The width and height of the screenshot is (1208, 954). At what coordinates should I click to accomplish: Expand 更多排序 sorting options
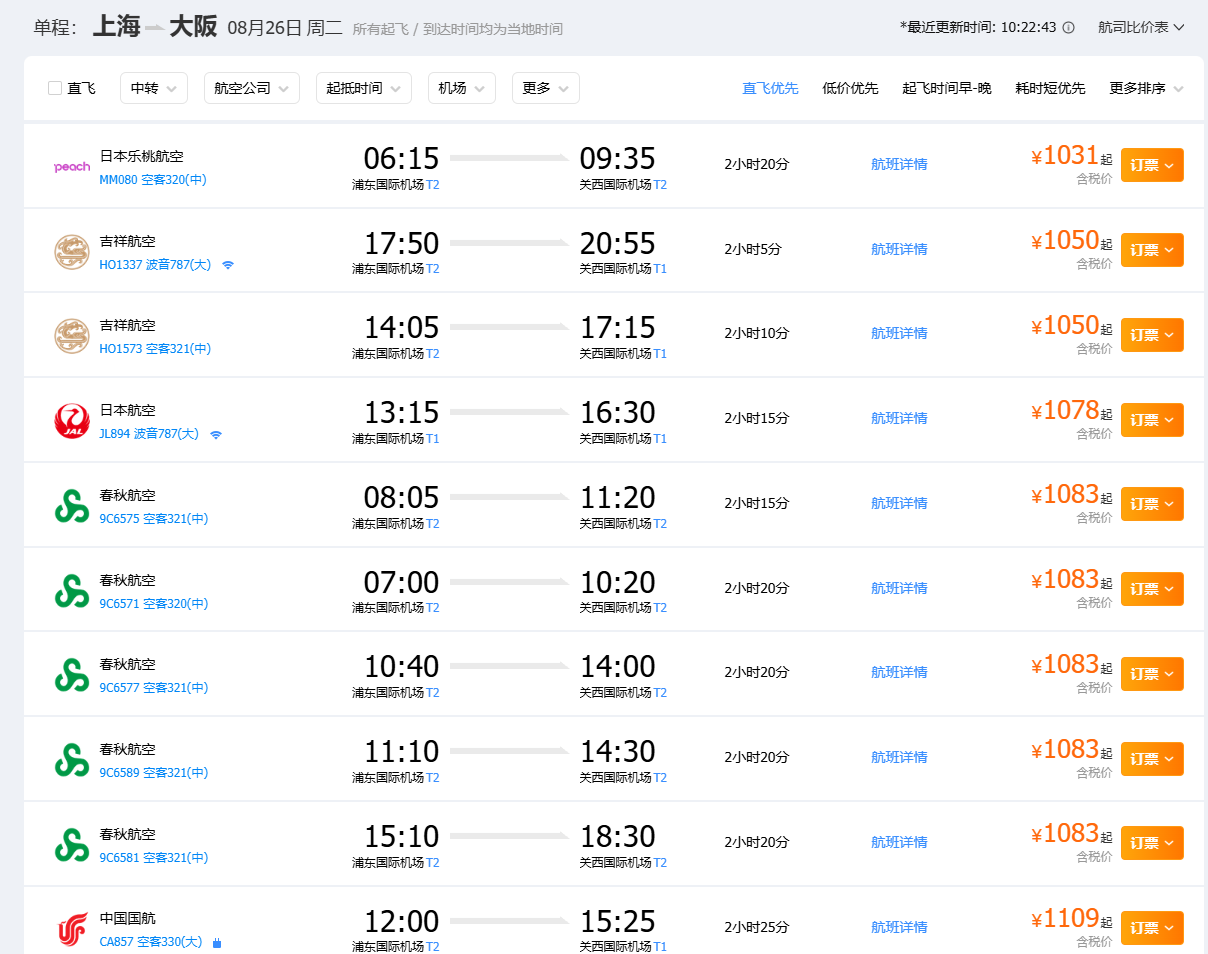tap(1146, 88)
